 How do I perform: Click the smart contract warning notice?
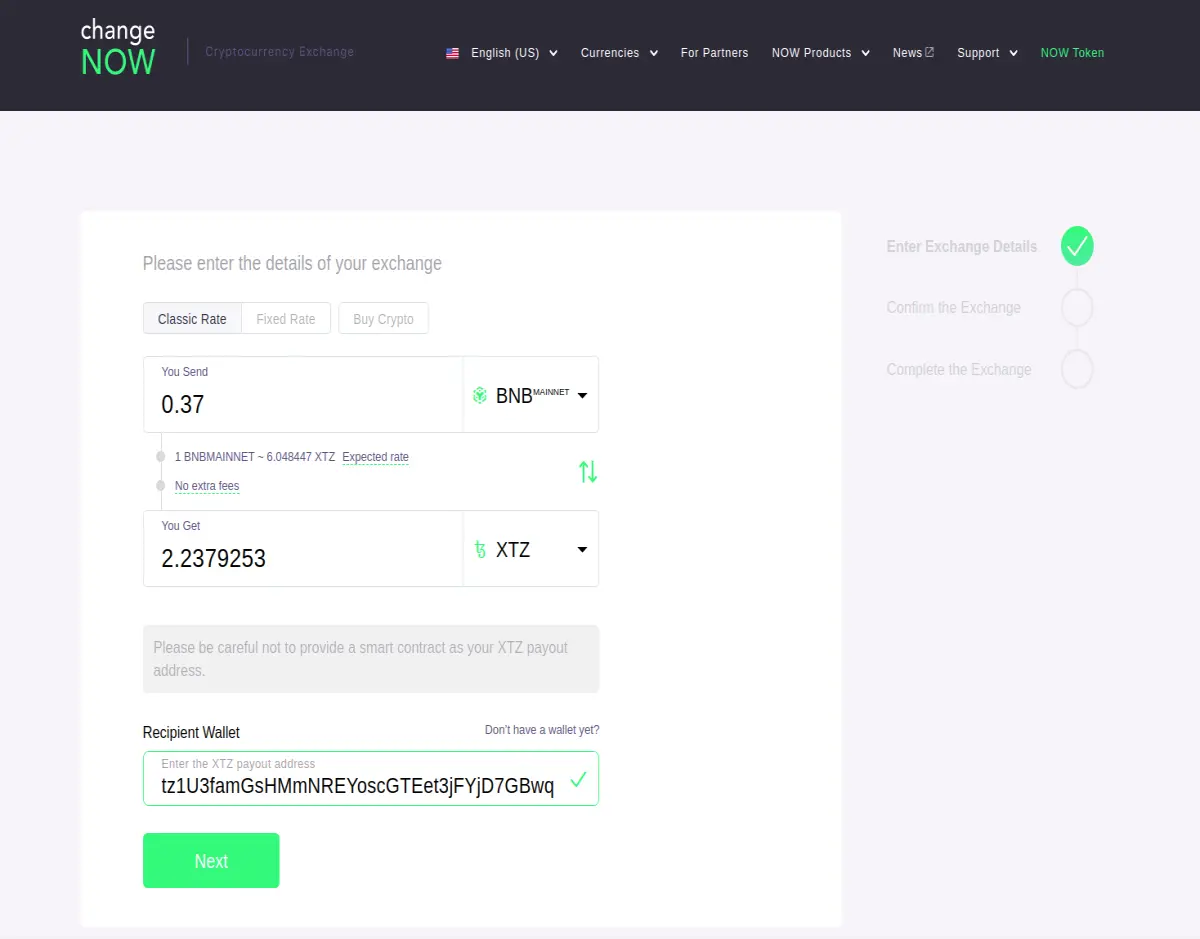(x=371, y=659)
